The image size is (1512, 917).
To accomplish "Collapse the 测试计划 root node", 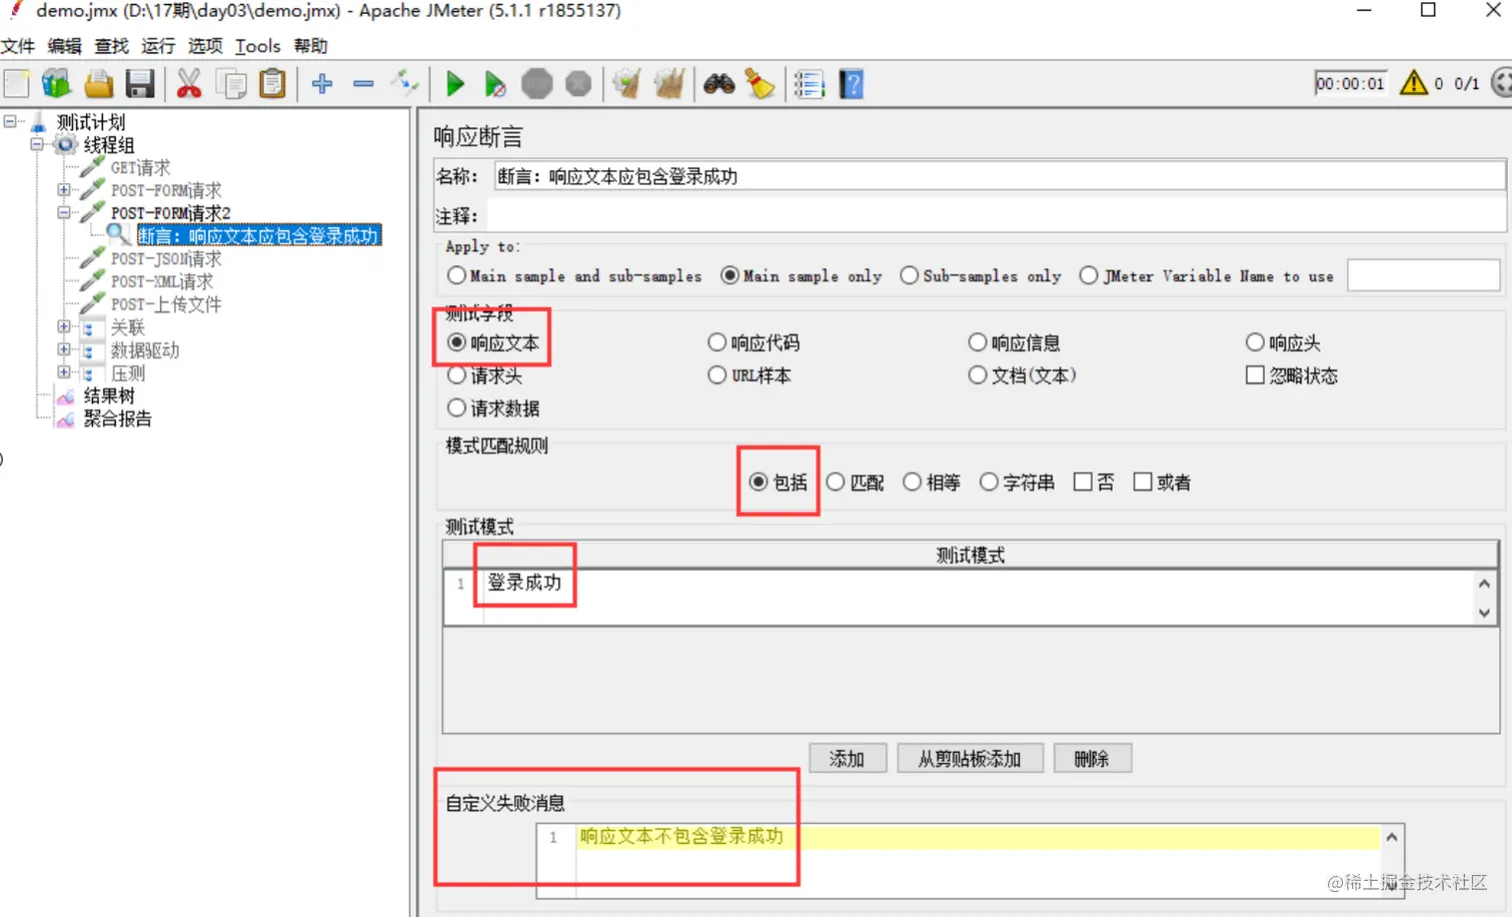I will [10, 121].
